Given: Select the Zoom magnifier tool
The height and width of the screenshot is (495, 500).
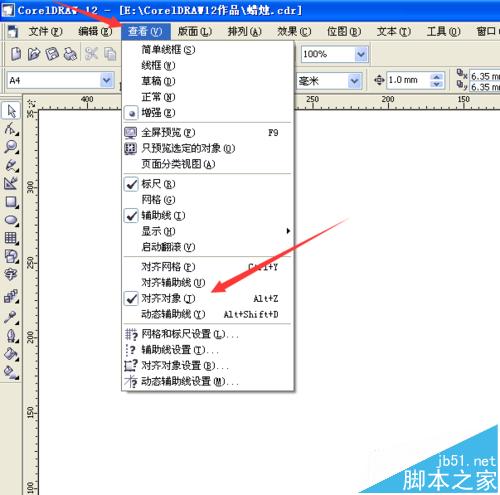Looking at the screenshot, I should (x=11, y=147).
